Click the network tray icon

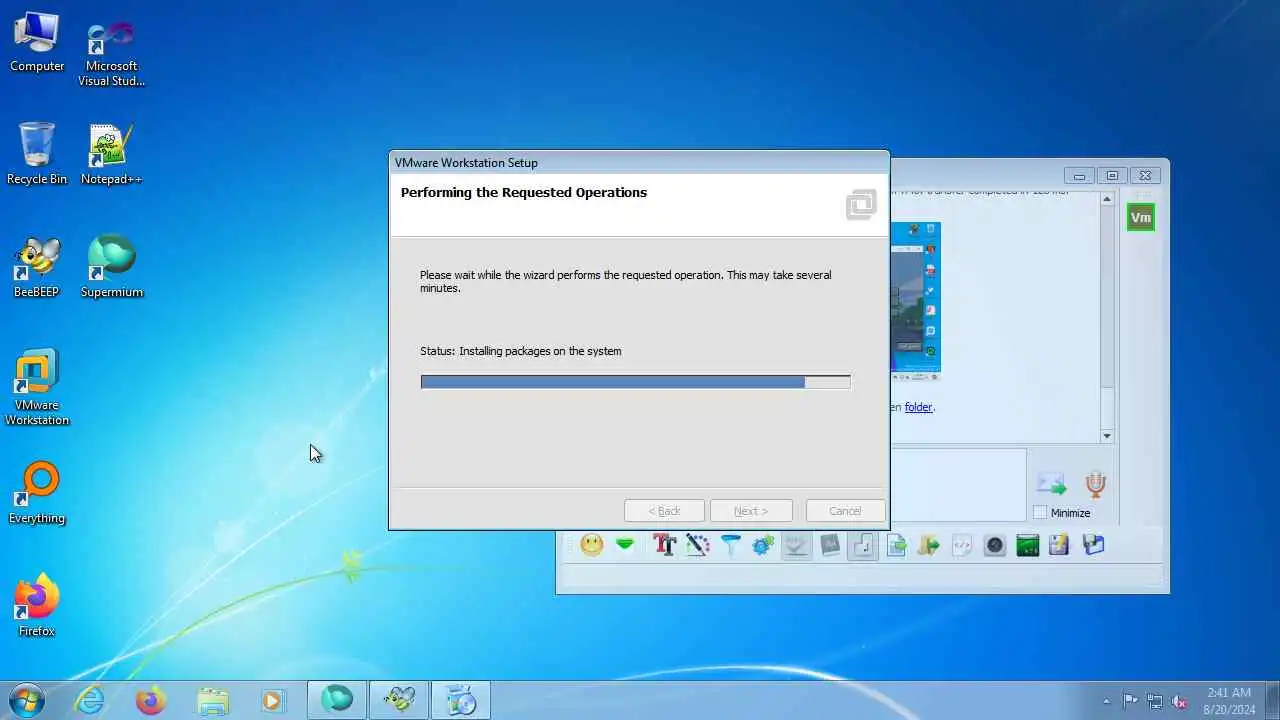[1155, 701]
